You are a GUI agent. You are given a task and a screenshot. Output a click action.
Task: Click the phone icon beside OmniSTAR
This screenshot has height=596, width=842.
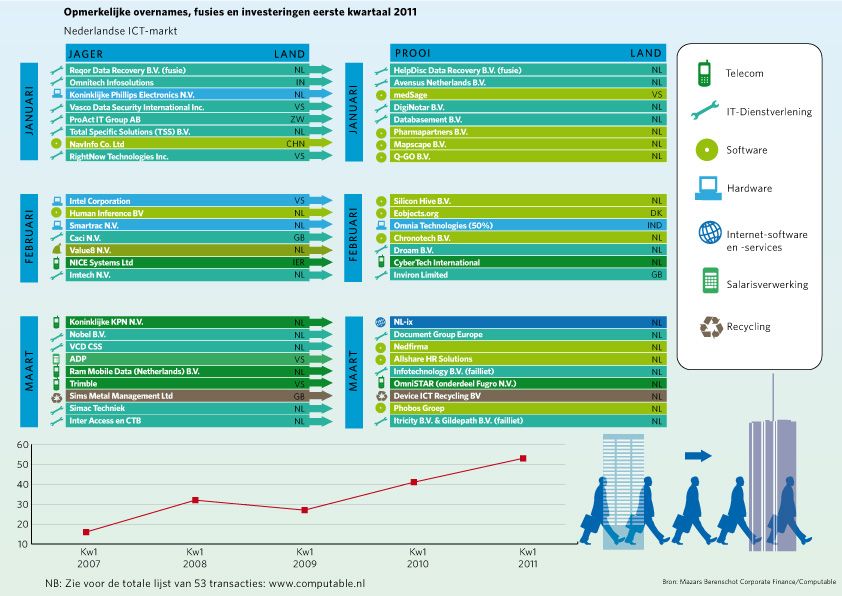click(x=381, y=383)
